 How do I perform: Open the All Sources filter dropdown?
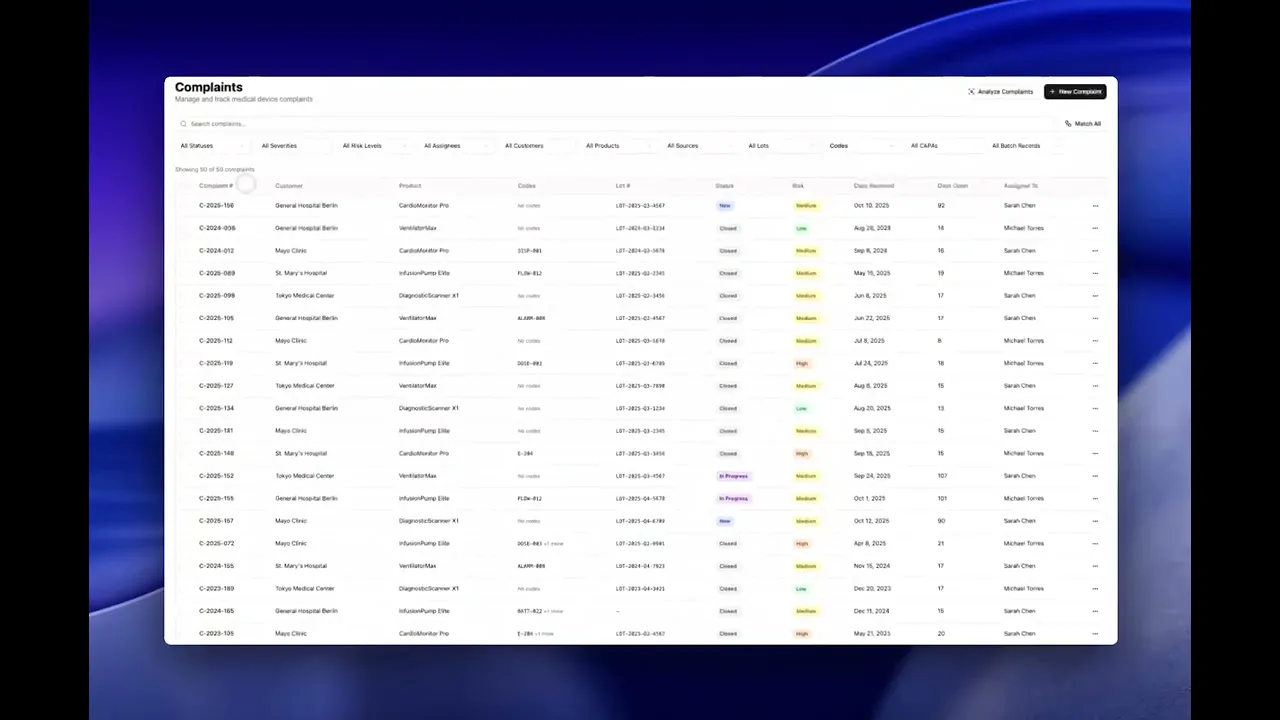(699, 146)
